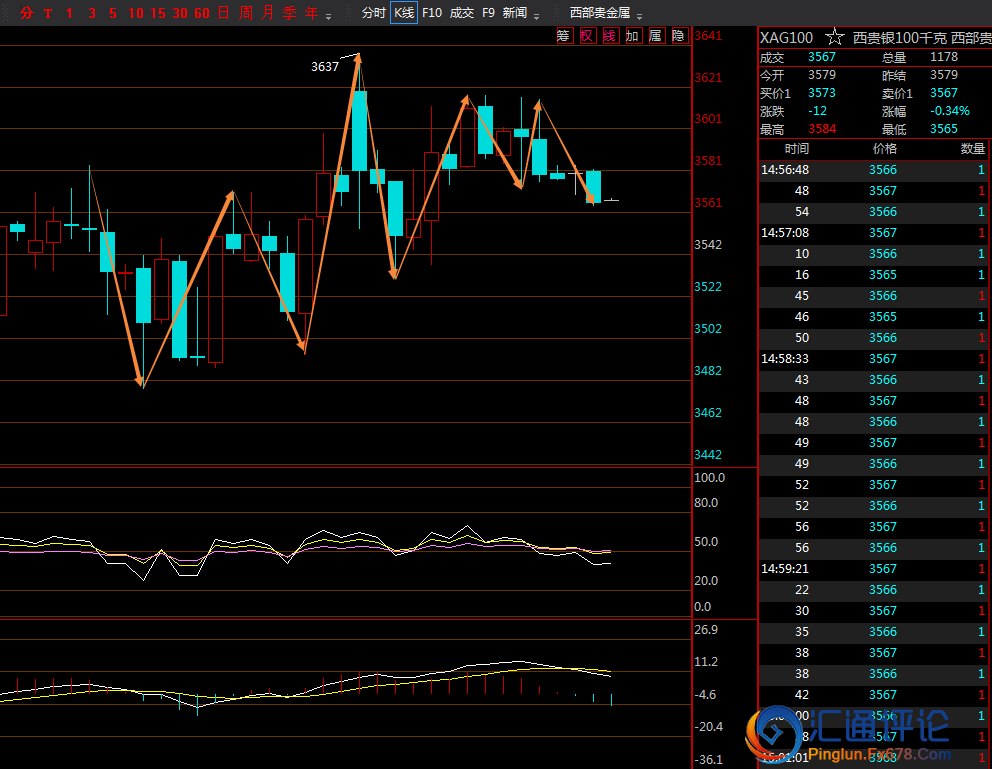Open the K线 candlestick view

pos(404,13)
